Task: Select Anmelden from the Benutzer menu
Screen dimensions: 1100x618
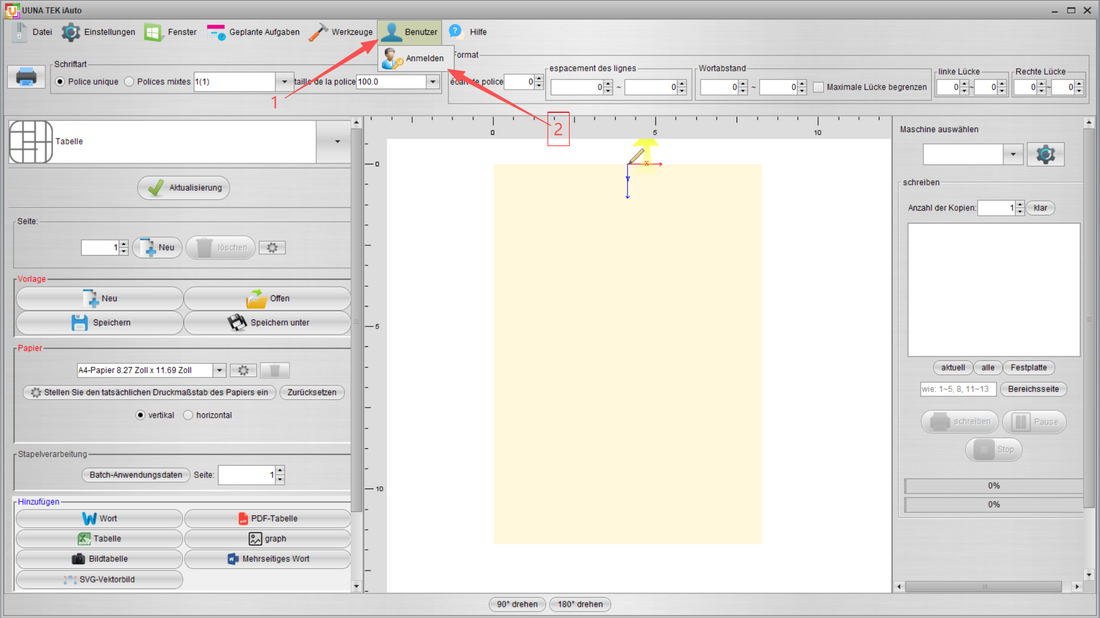Action: coord(414,59)
